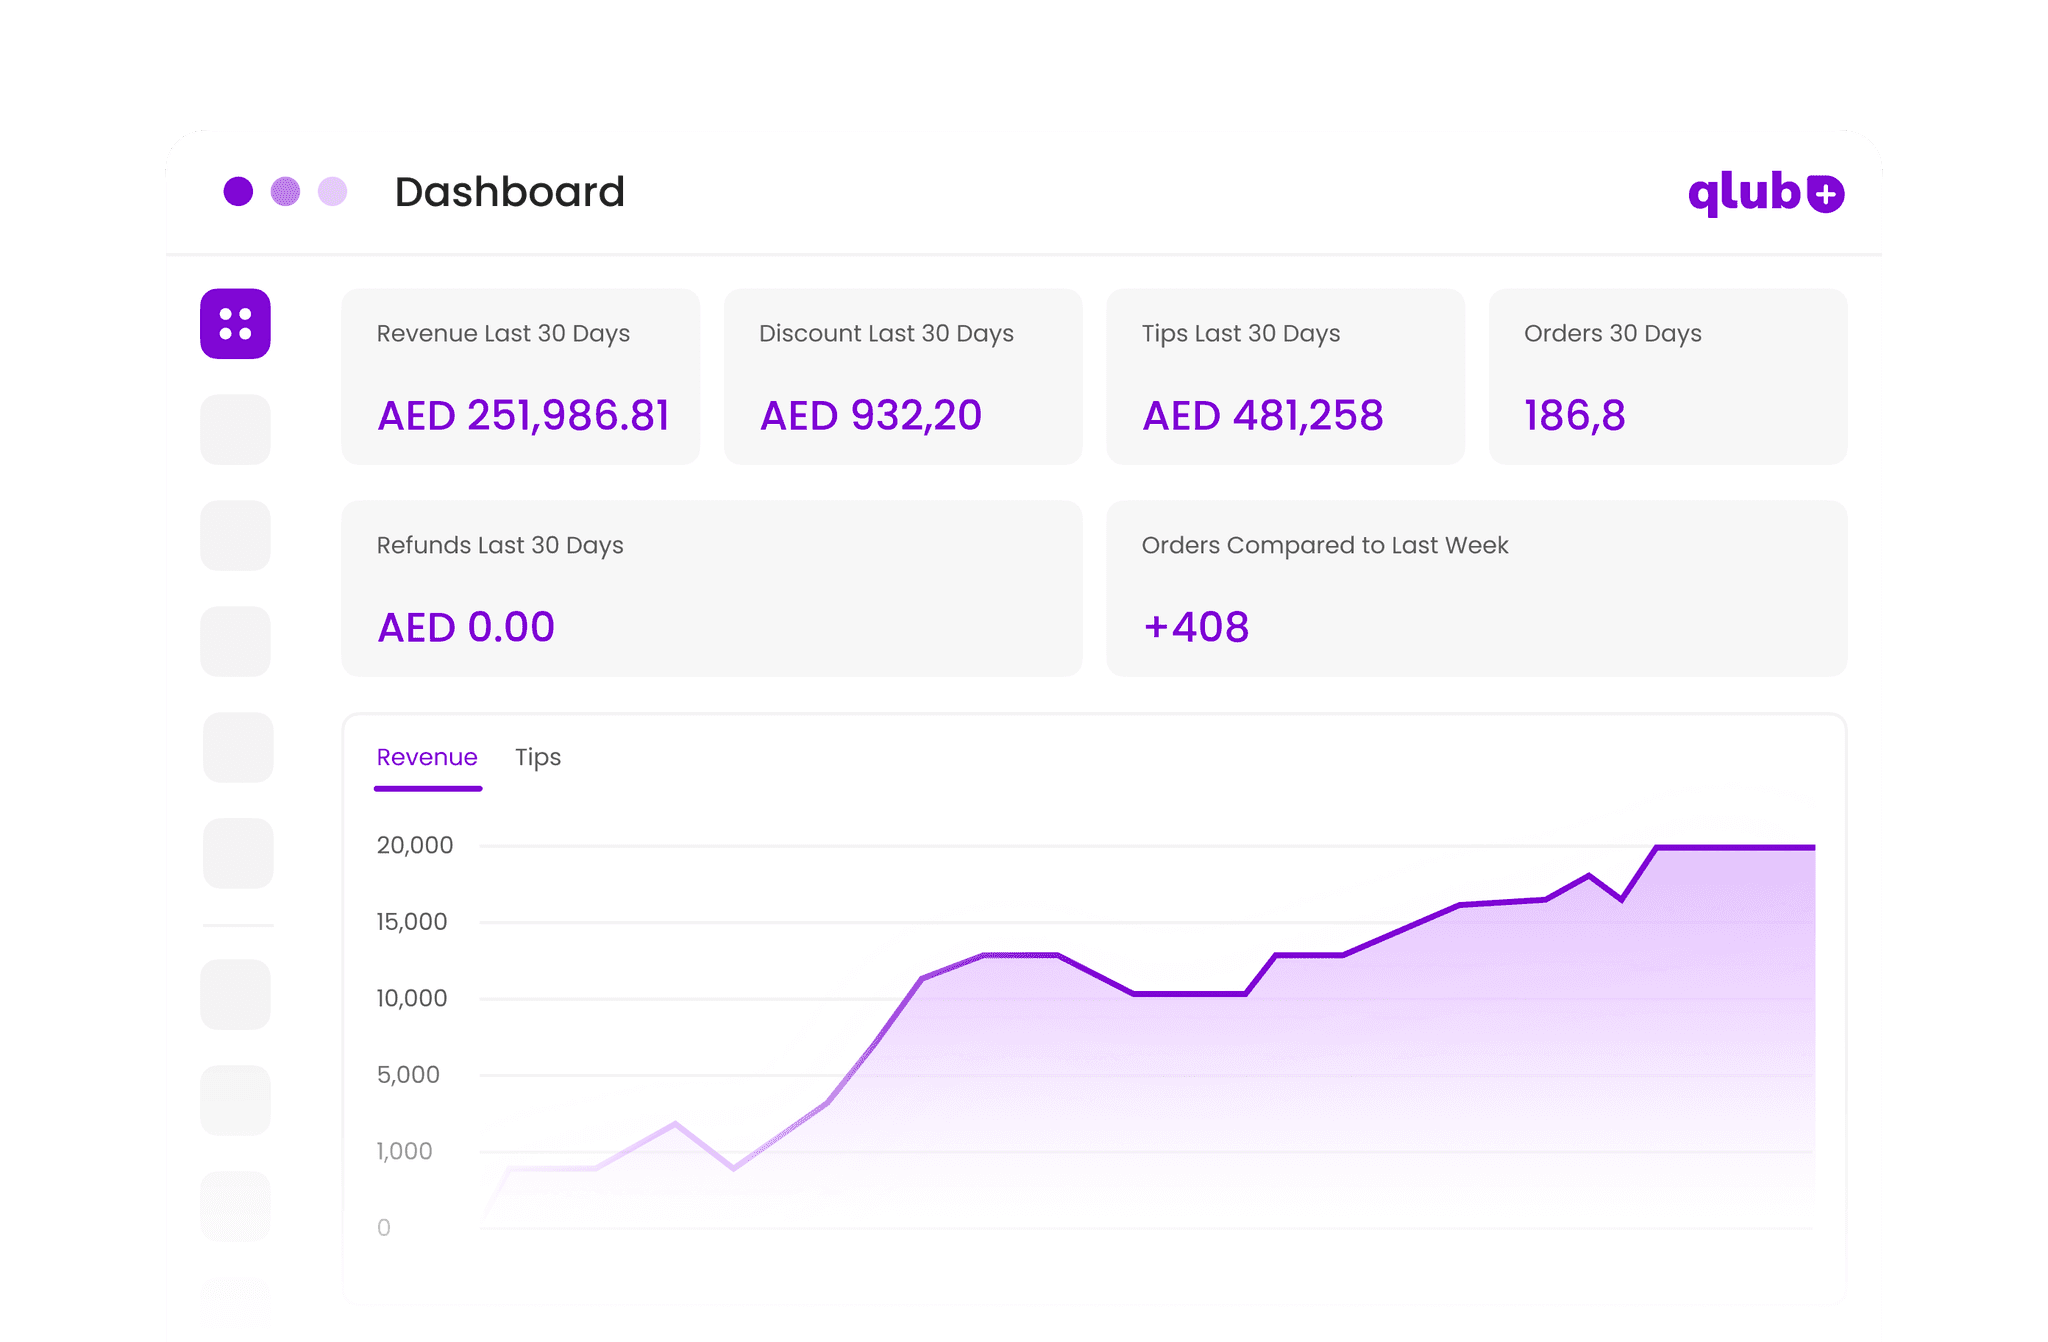Click the dark purple window dot
Screen dimensions: 2048x1342
(x=238, y=191)
